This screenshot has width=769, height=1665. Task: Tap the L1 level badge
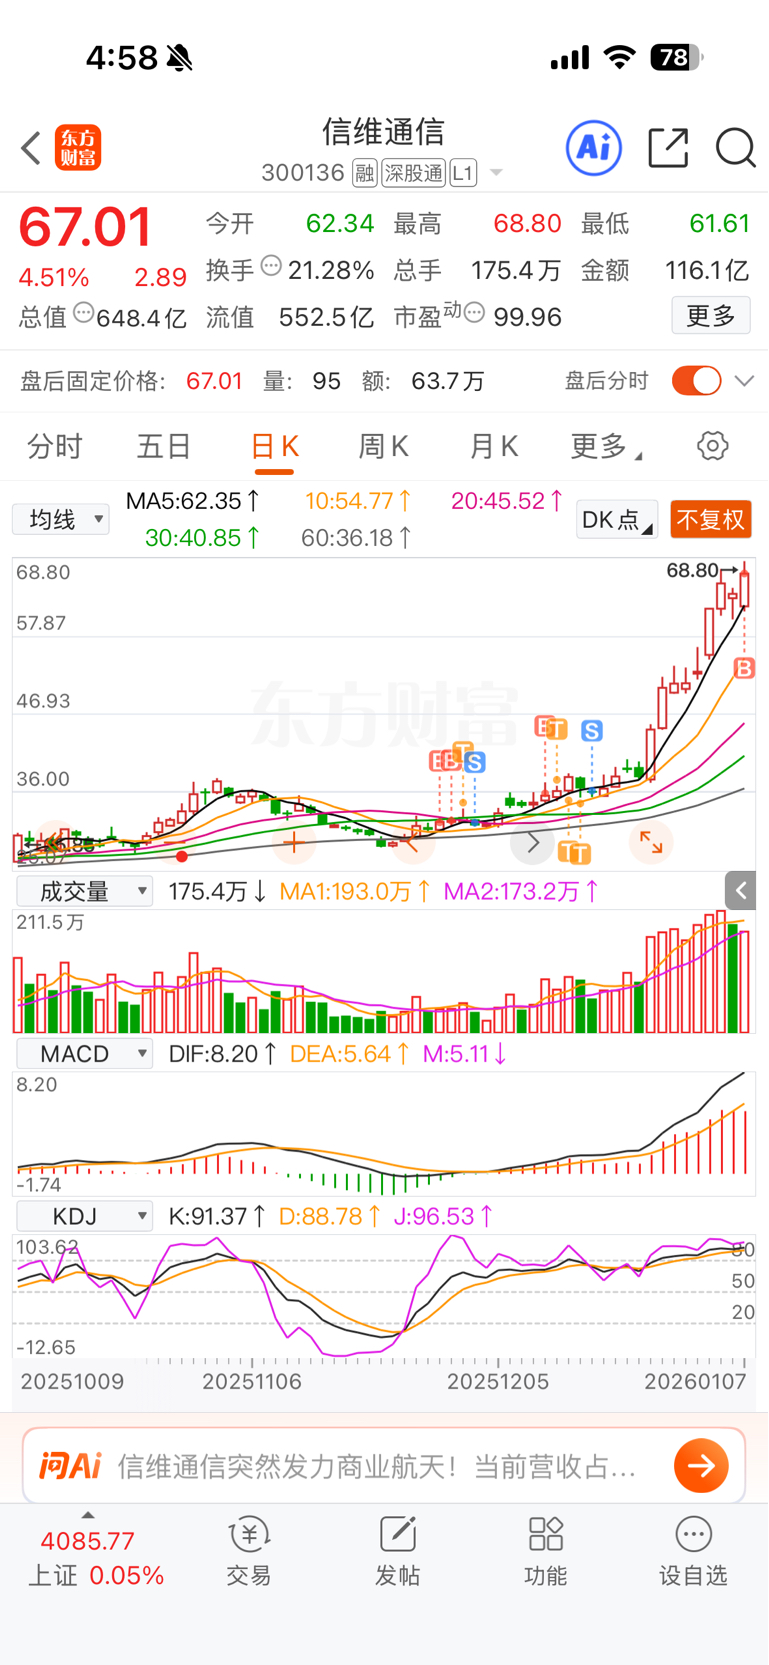pos(462,174)
